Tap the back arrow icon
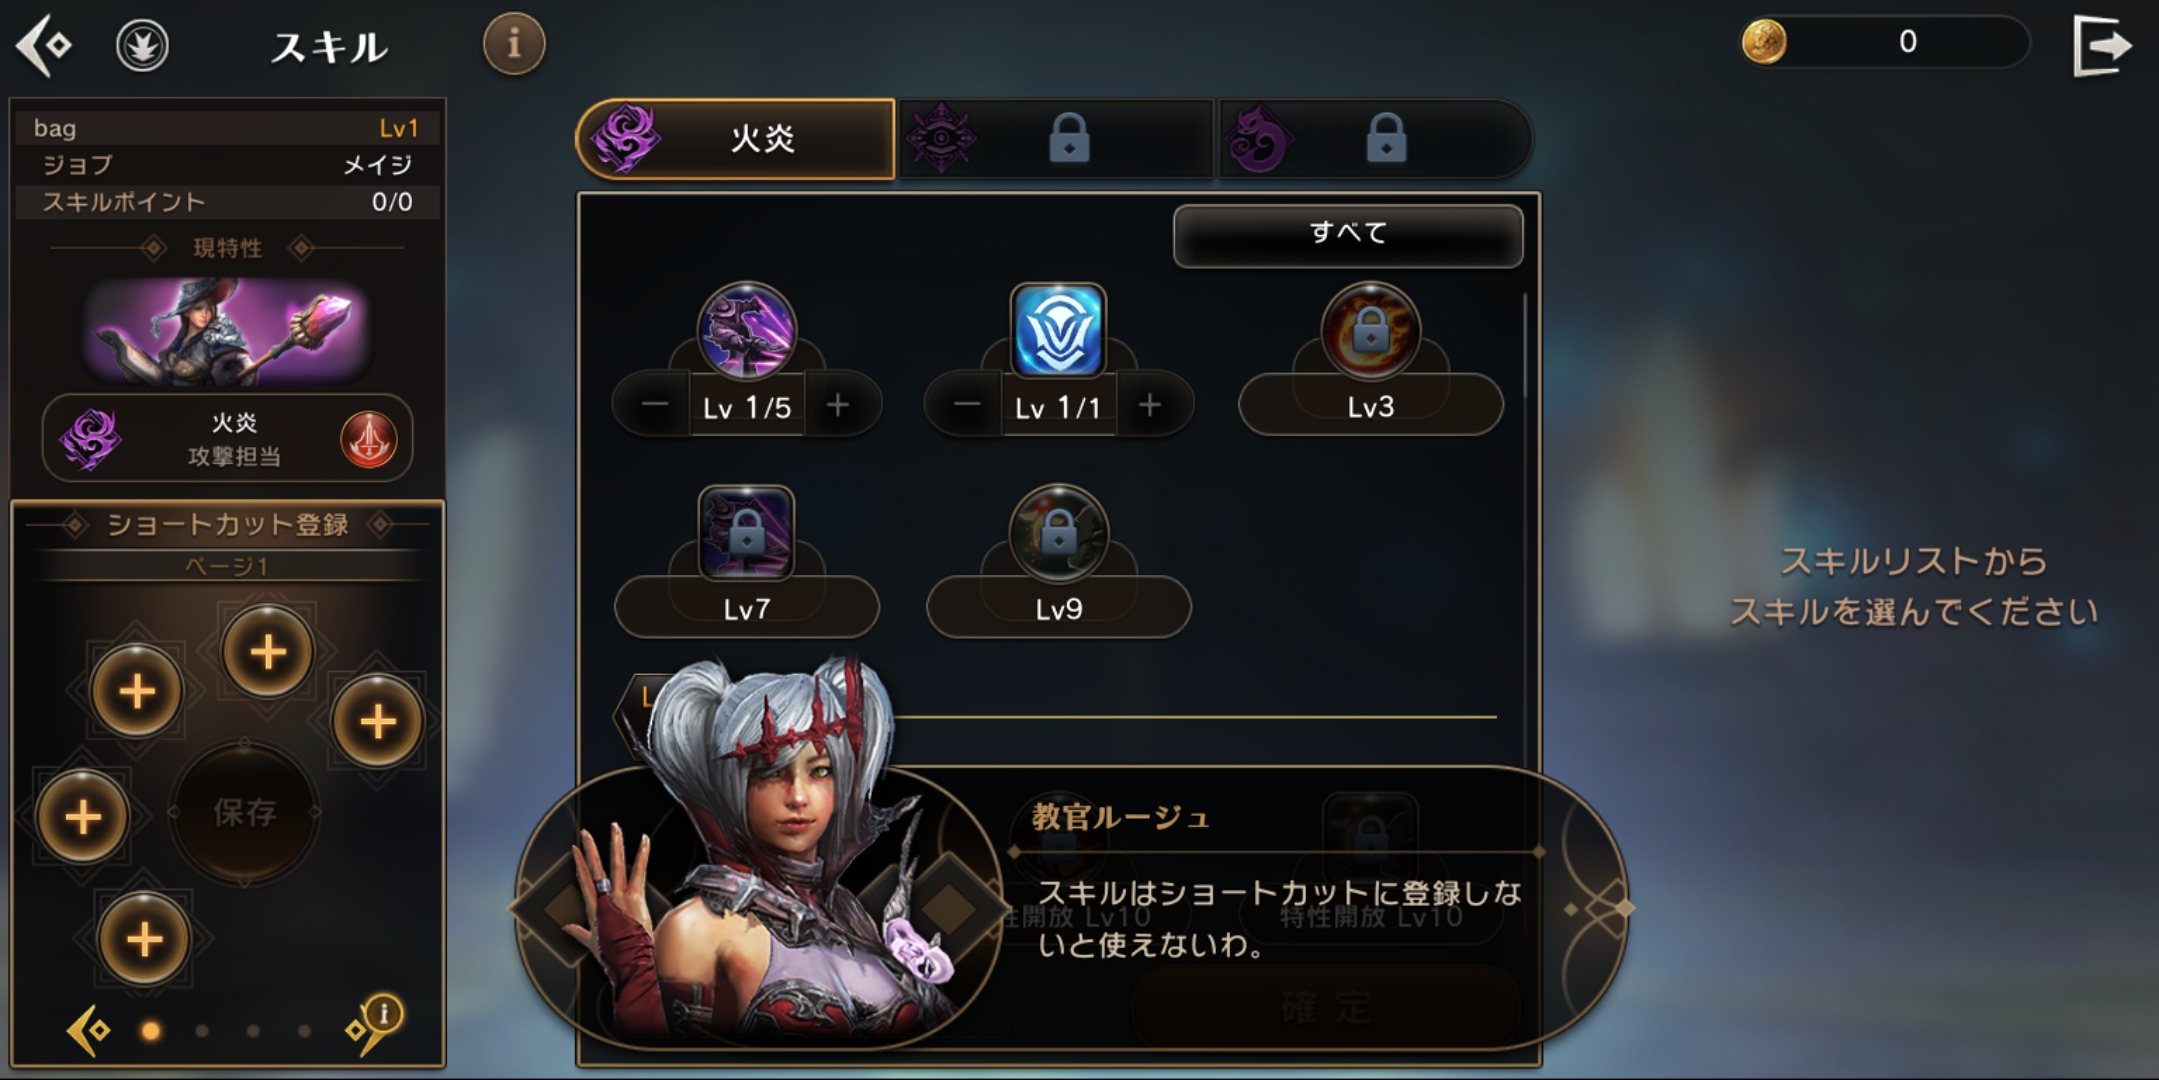The height and width of the screenshot is (1080, 2159). click(x=44, y=46)
